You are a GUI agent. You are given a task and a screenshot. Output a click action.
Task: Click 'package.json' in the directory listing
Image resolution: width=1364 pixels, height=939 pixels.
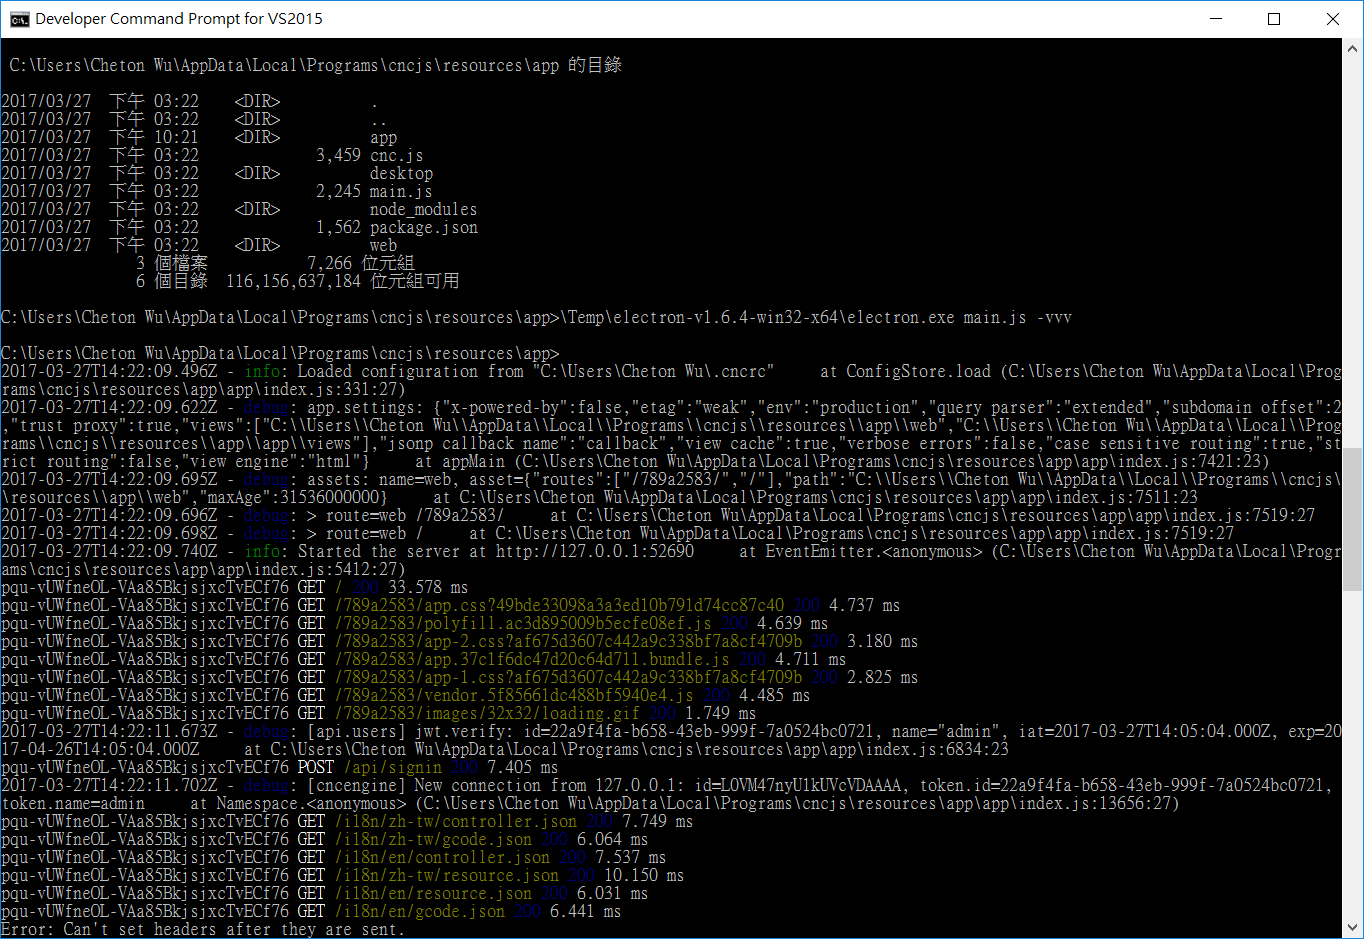tap(424, 227)
